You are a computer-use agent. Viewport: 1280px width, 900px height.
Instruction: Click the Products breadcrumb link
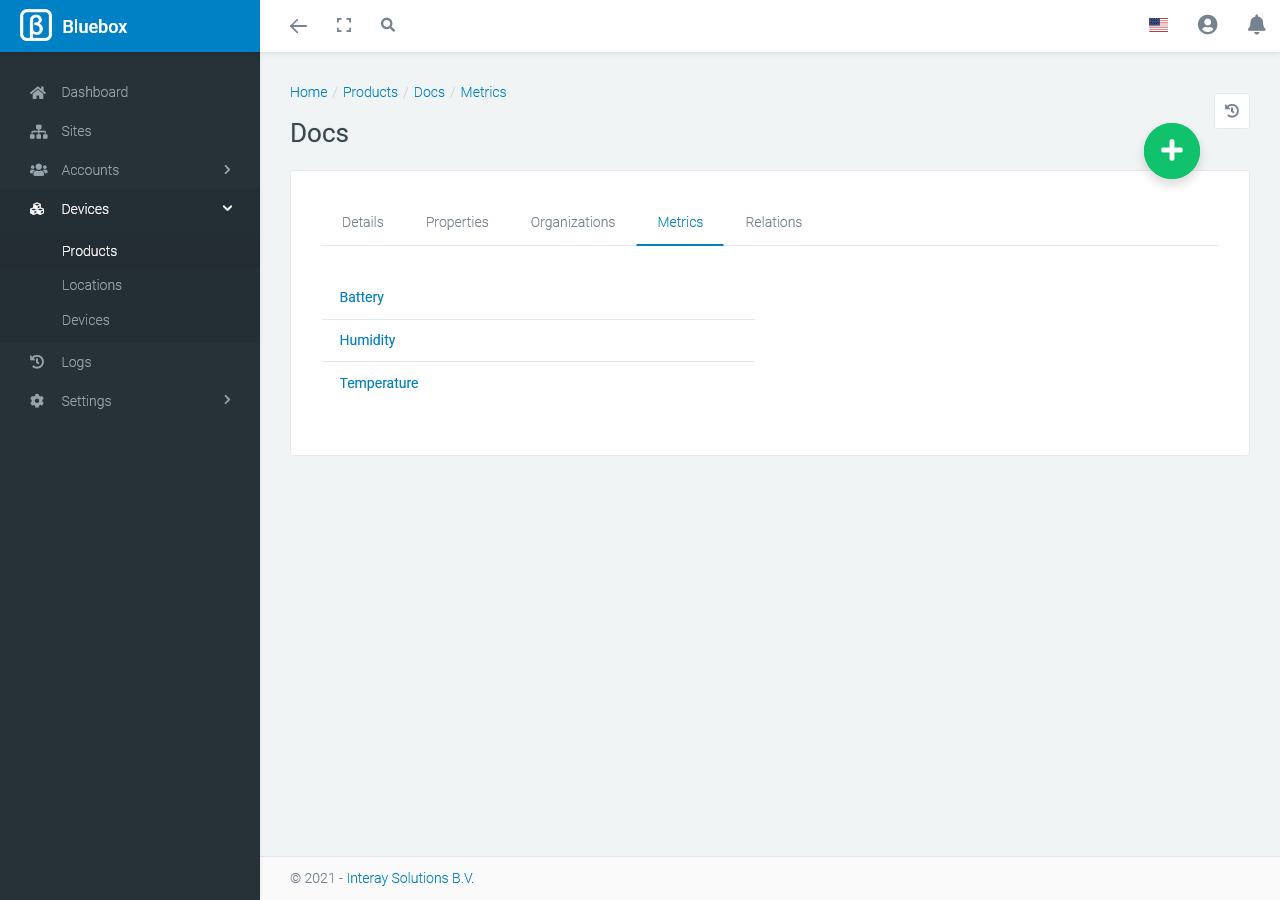pos(370,92)
